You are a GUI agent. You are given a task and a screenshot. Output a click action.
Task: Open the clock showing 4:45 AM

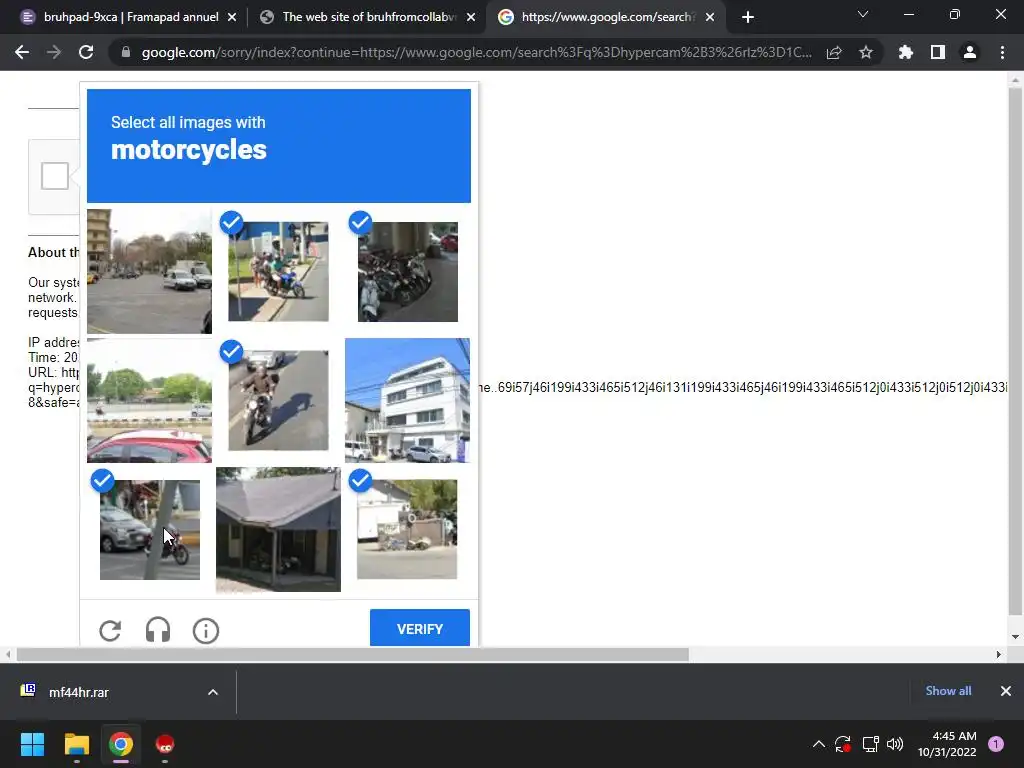click(947, 744)
